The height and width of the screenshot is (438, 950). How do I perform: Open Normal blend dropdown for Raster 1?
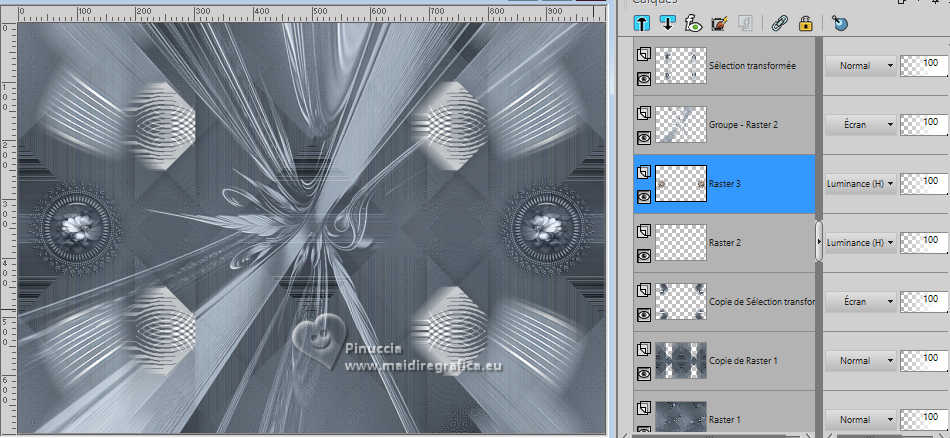tap(860, 419)
